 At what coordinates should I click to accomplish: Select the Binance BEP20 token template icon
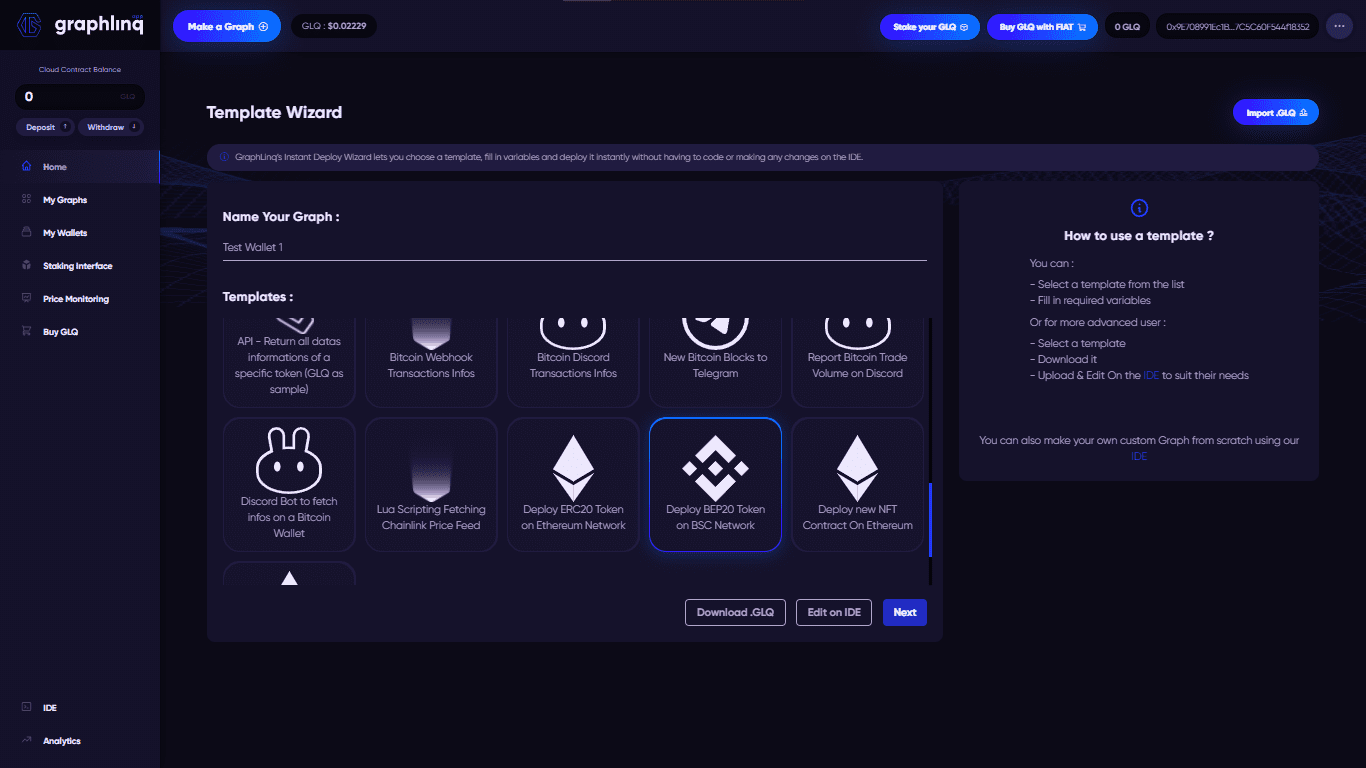point(715,467)
